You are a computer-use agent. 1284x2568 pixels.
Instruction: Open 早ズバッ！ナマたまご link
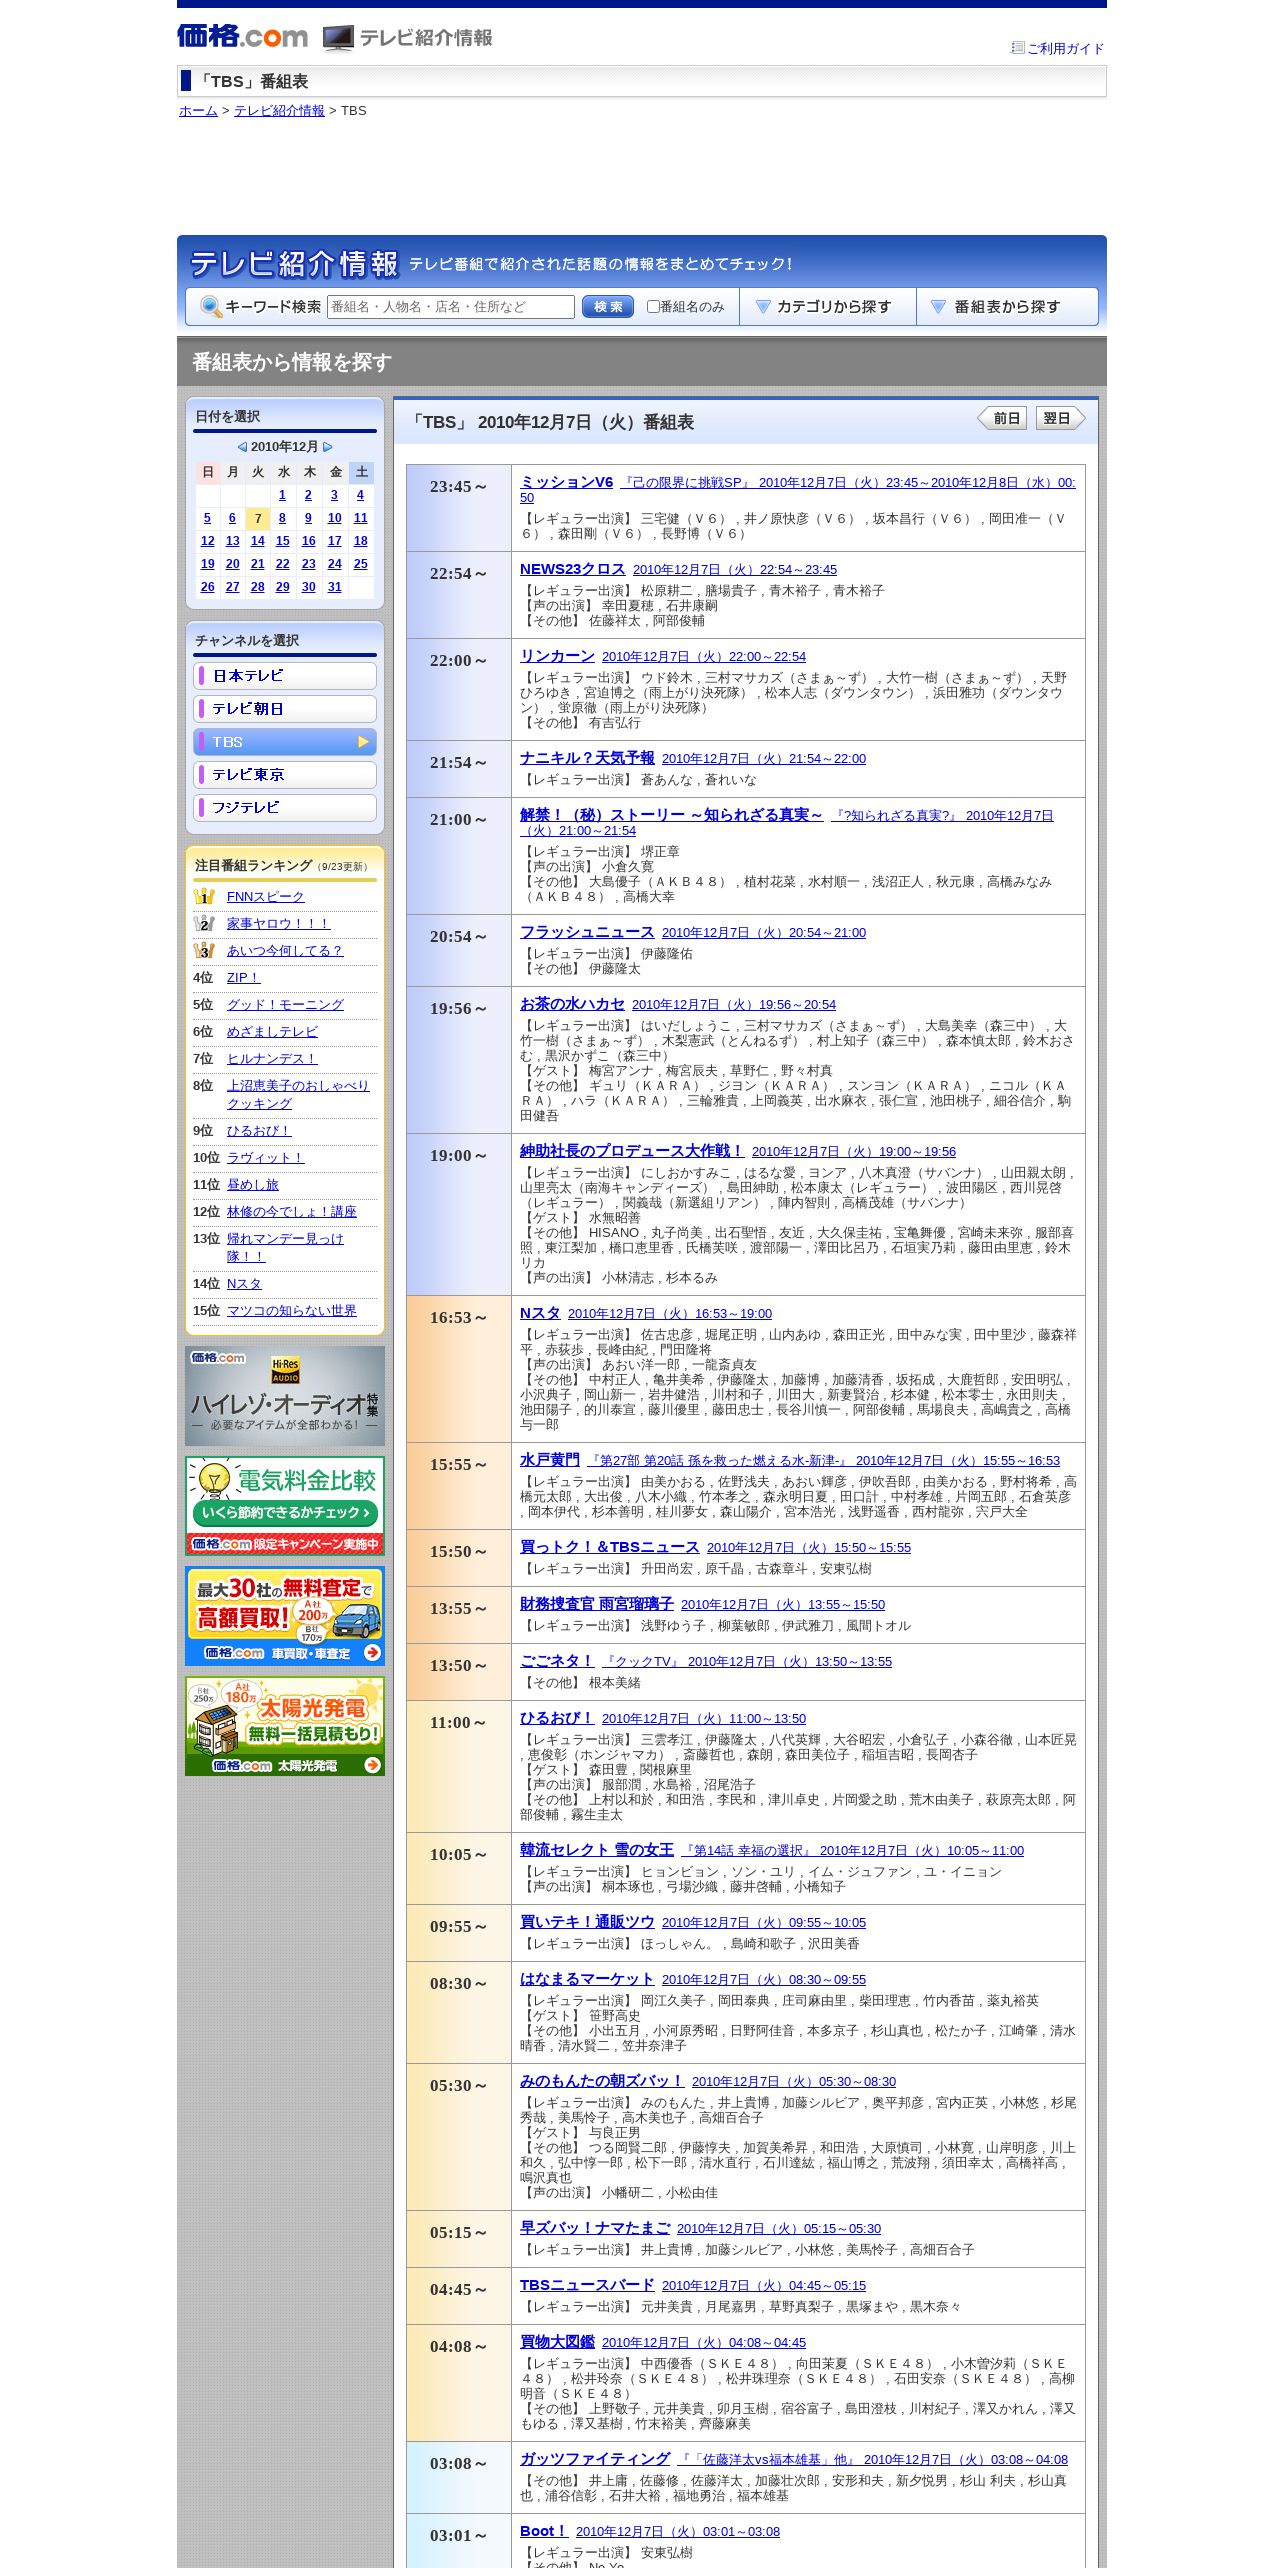[x=595, y=2228]
